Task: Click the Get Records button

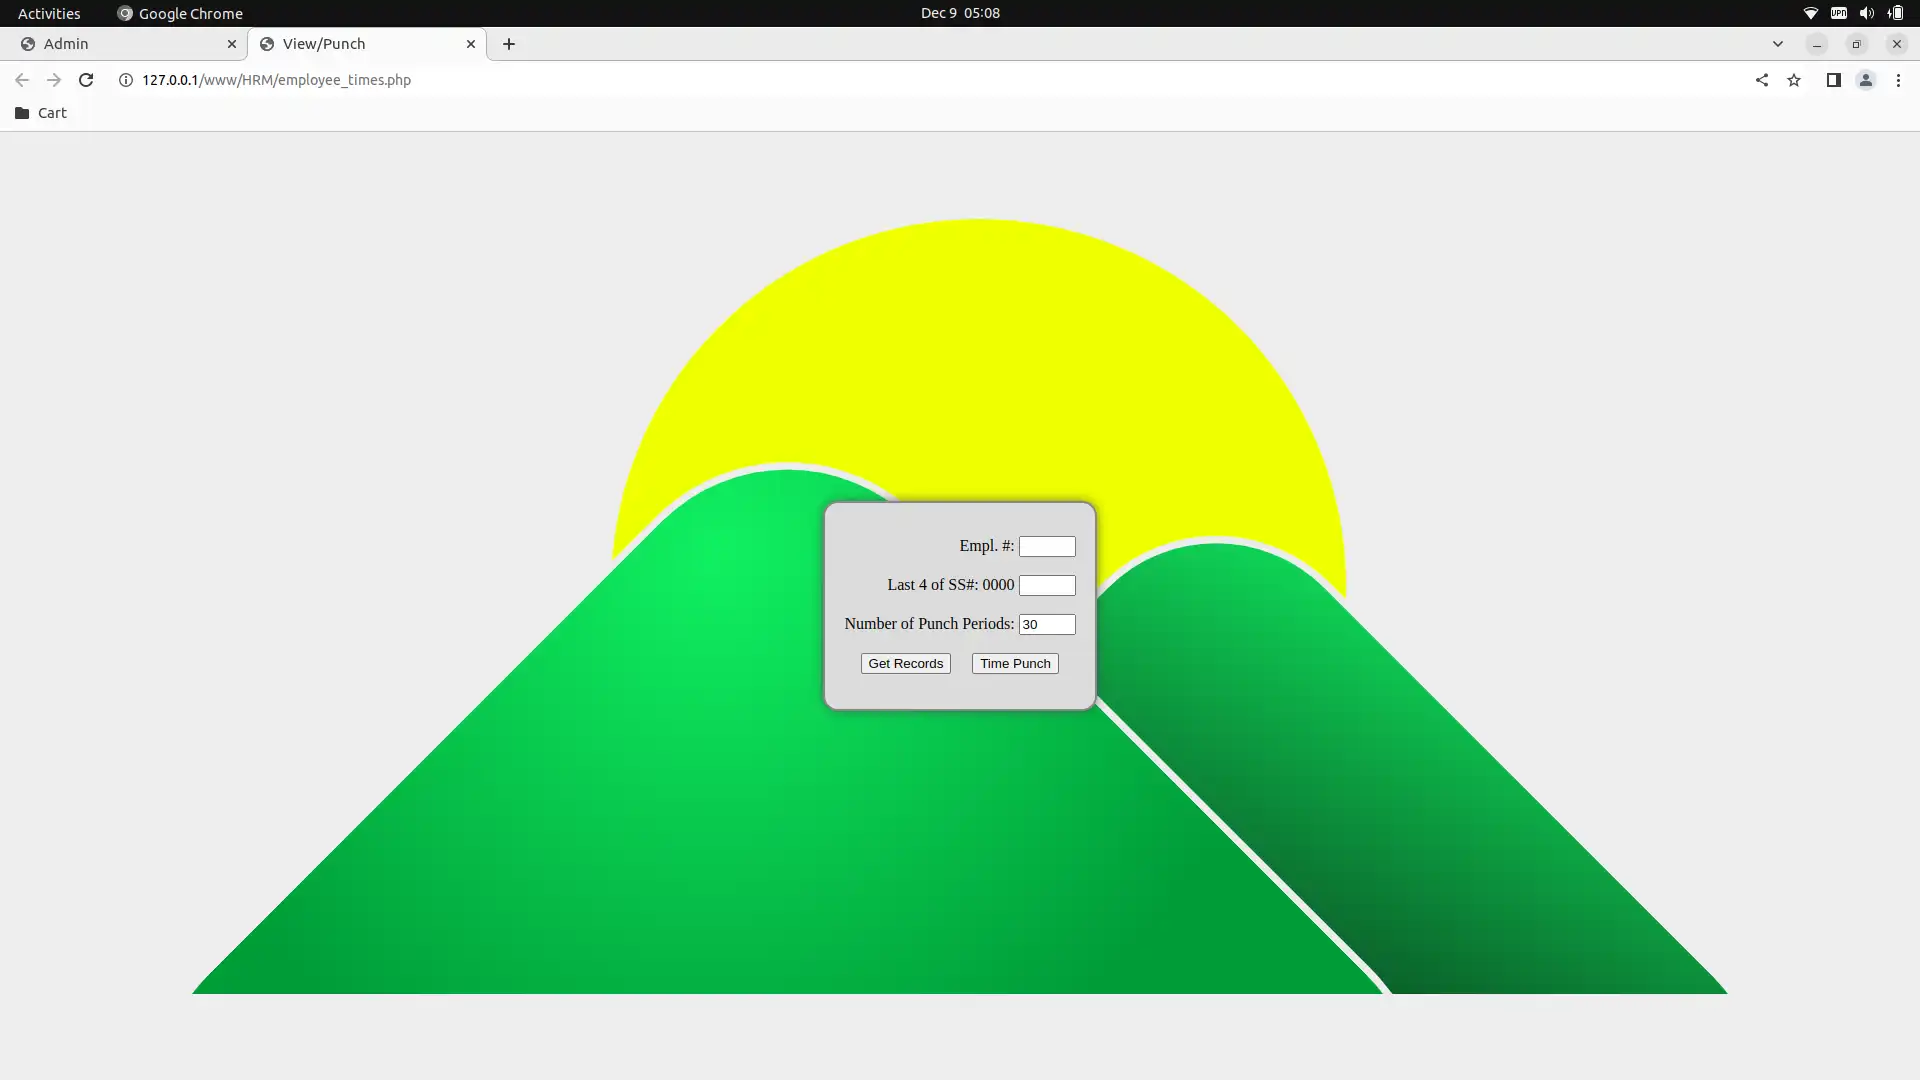Action: pyautogui.click(x=905, y=662)
